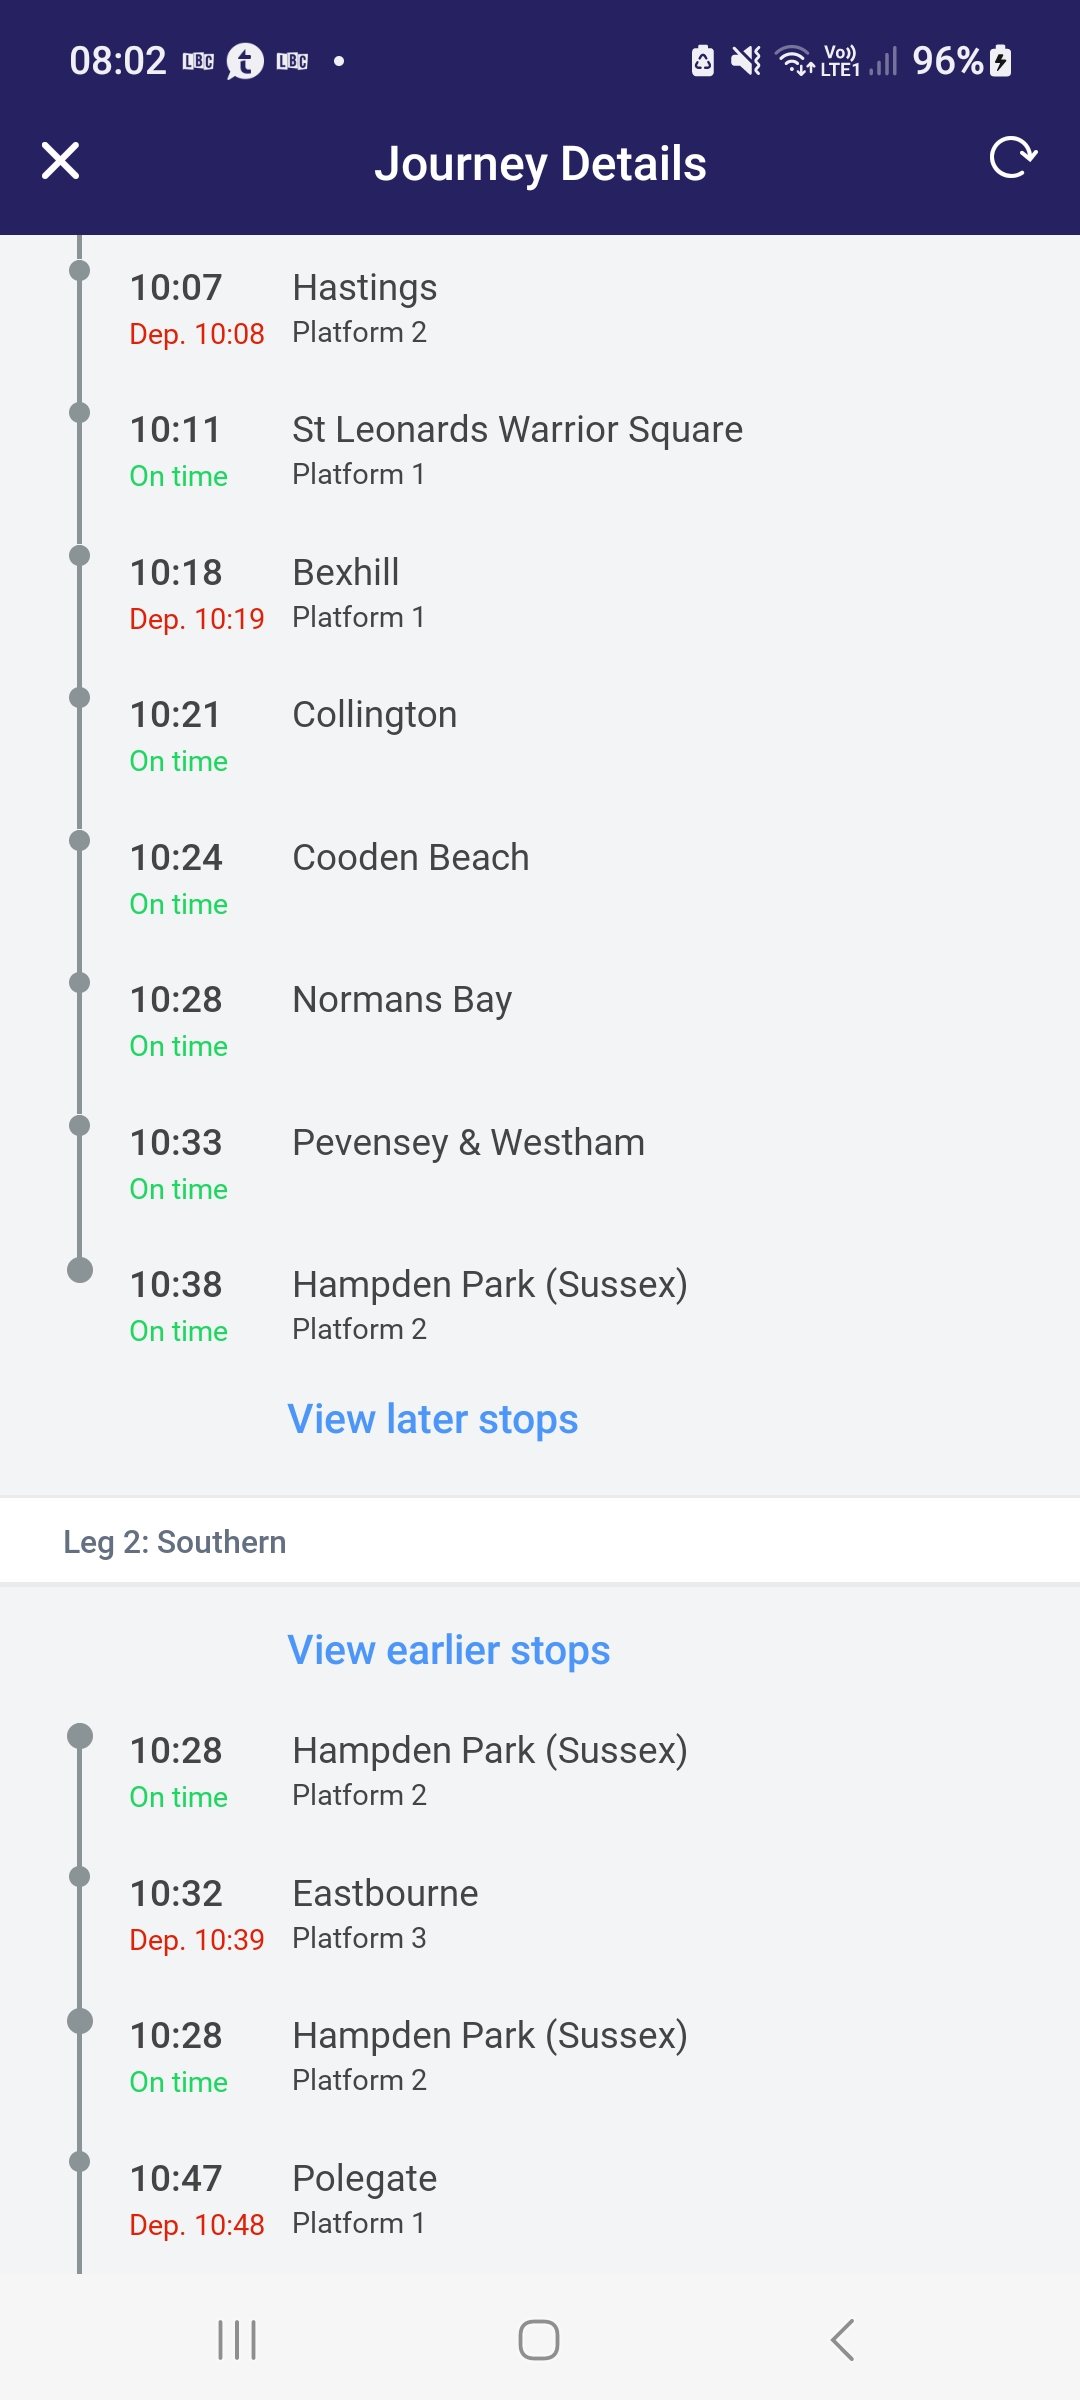Select St Leonards Warrior Square stop
Image resolution: width=1080 pixels, height=2400 pixels.
[516, 431]
